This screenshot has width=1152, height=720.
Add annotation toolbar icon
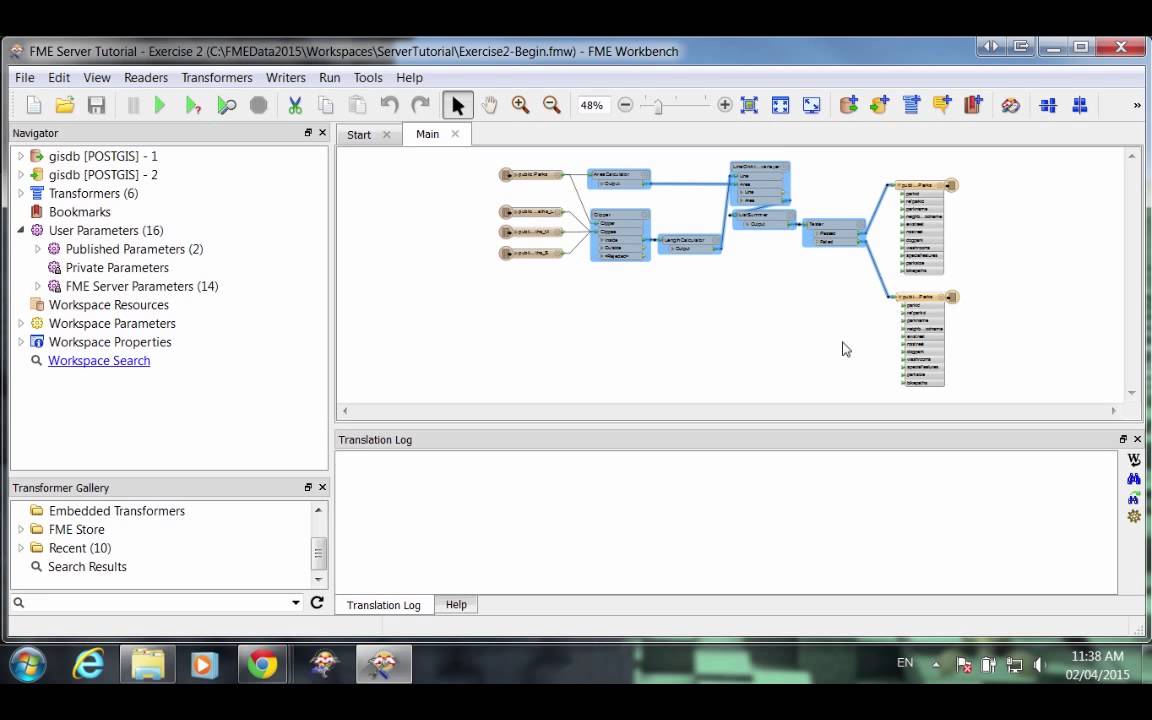tap(942, 105)
